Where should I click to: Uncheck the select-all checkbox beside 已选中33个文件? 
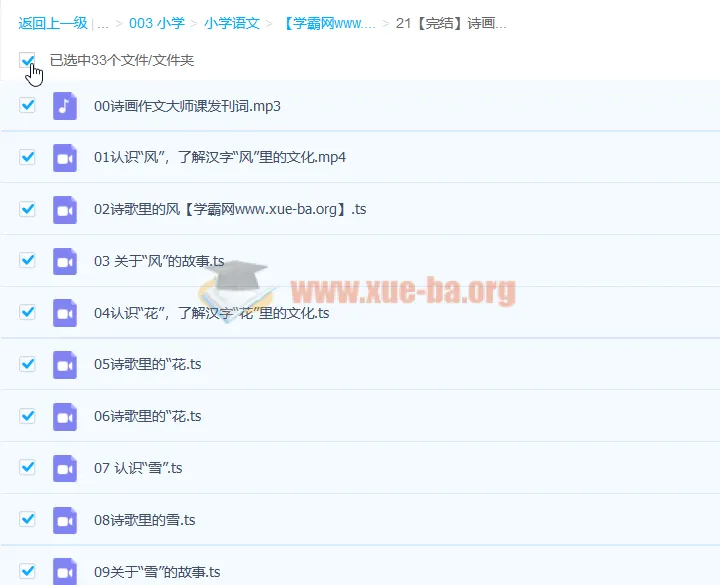tap(28, 60)
